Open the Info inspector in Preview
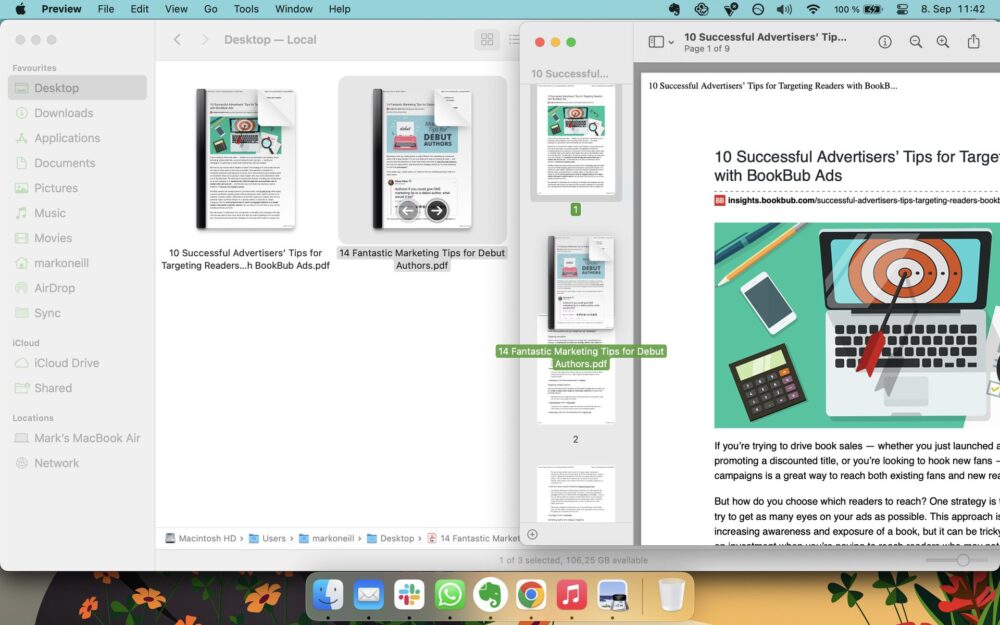The width and height of the screenshot is (1000, 625). 886,41
